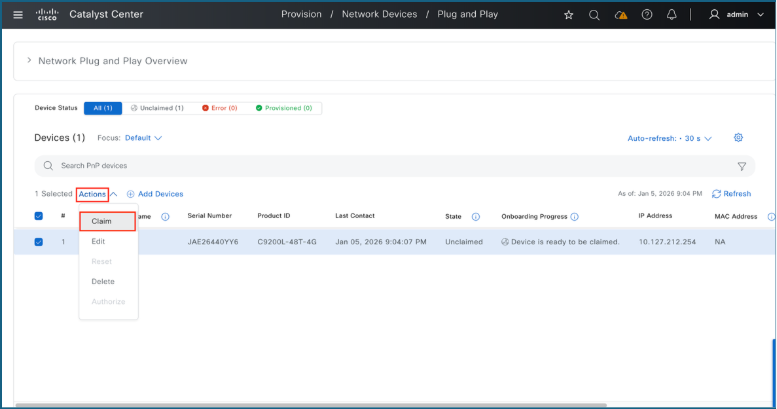The width and height of the screenshot is (777, 409).
Task: Show info for Onboarding Progress column
Action: (x=574, y=217)
